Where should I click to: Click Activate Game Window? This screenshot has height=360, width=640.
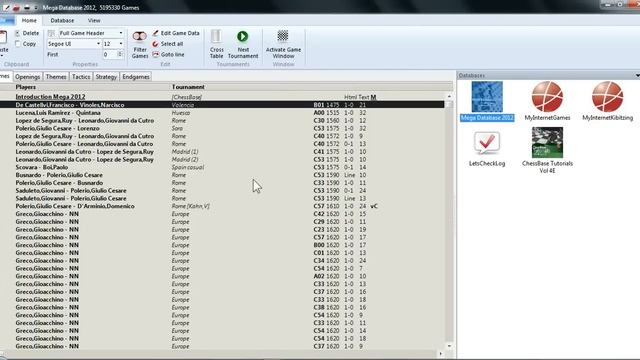tap(283, 44)
